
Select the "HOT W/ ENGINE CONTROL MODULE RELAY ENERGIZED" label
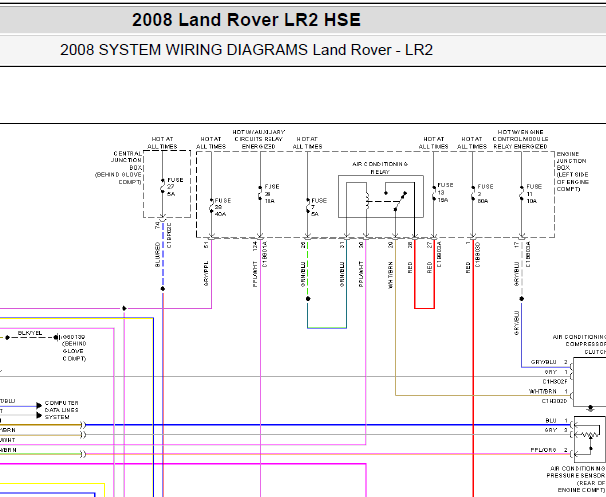click(x=520, y=139)
